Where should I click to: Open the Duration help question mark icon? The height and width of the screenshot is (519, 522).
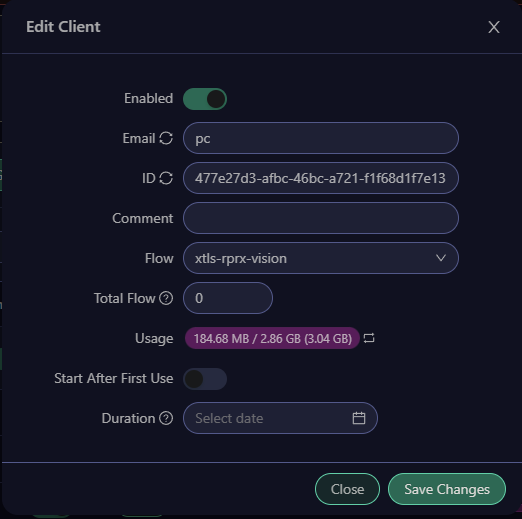pos(166,418)
